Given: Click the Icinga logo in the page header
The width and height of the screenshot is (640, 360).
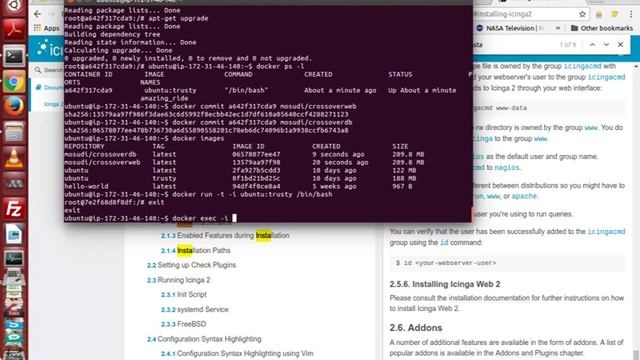Looking at the screenshot, I should pyautogui.click(x=49, y=49).
